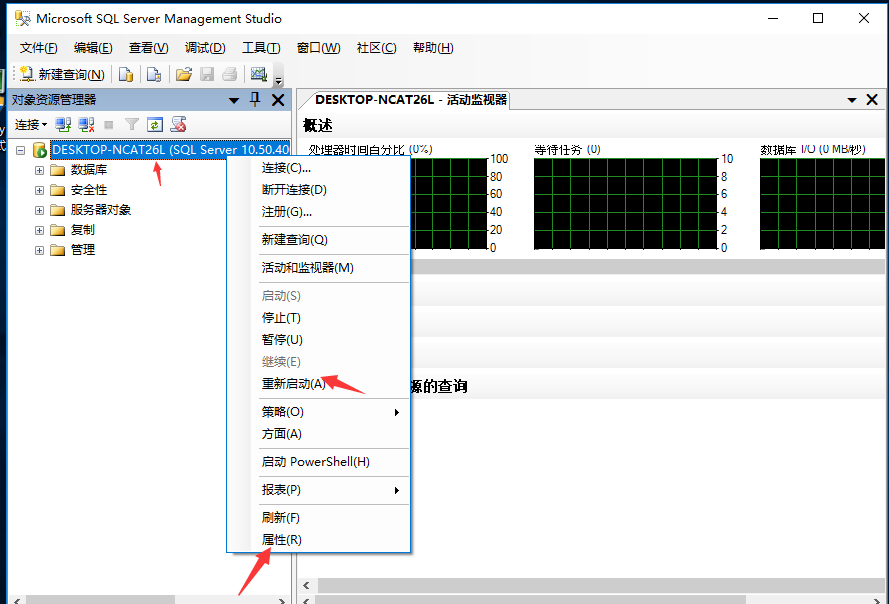Image resolution: width=889 pixels, height=604 pixels.
Task: Open the active files dropdown arrow in document area
Action: 852,100
